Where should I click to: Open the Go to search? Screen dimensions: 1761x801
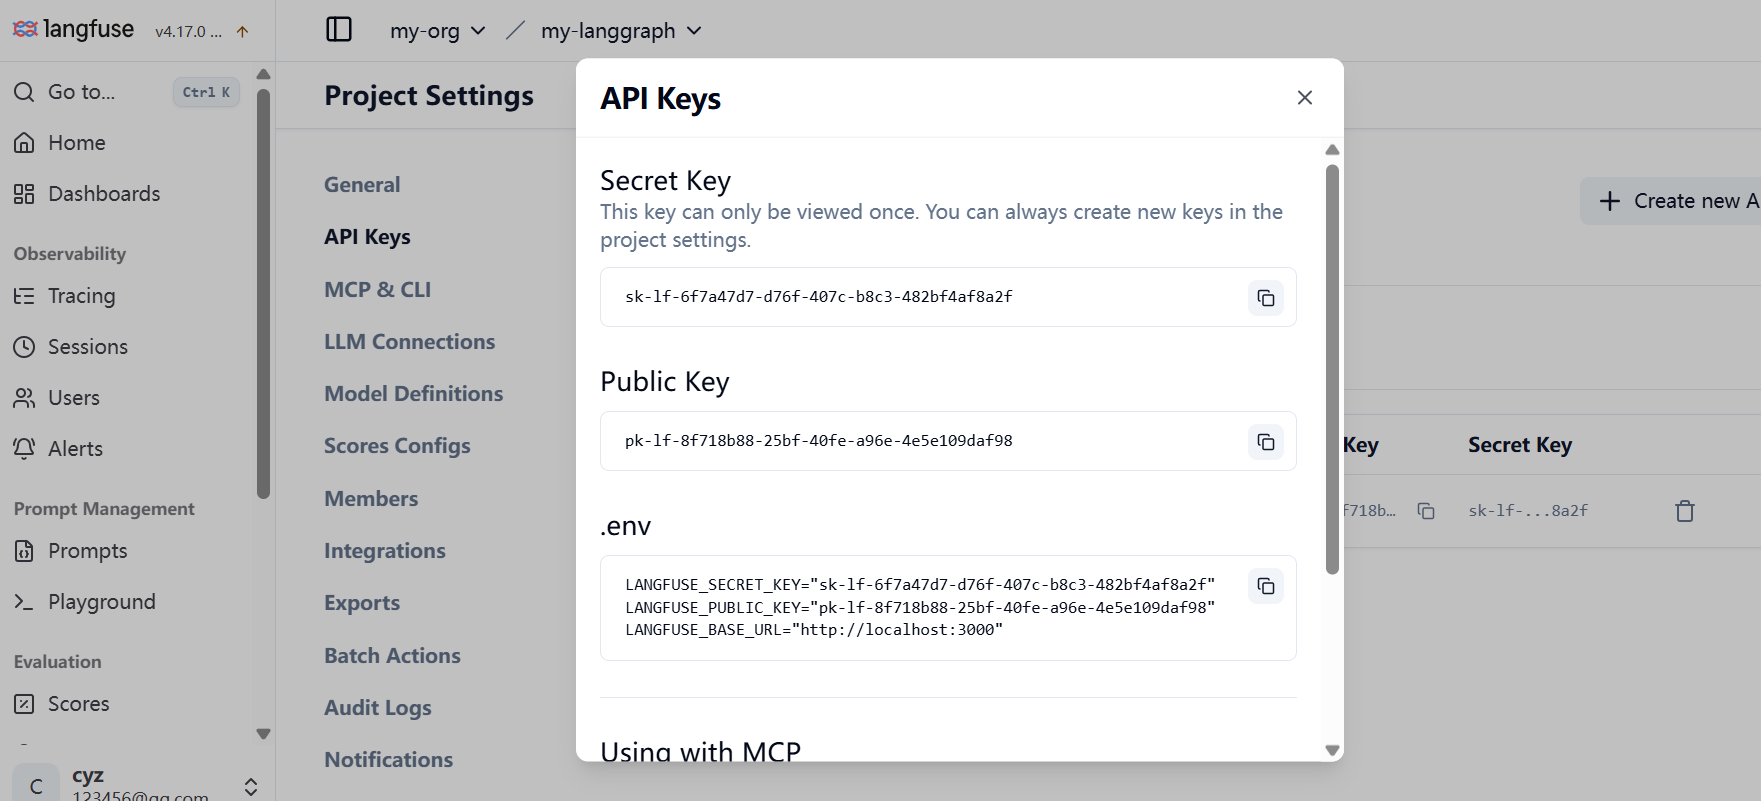point(126,92)
